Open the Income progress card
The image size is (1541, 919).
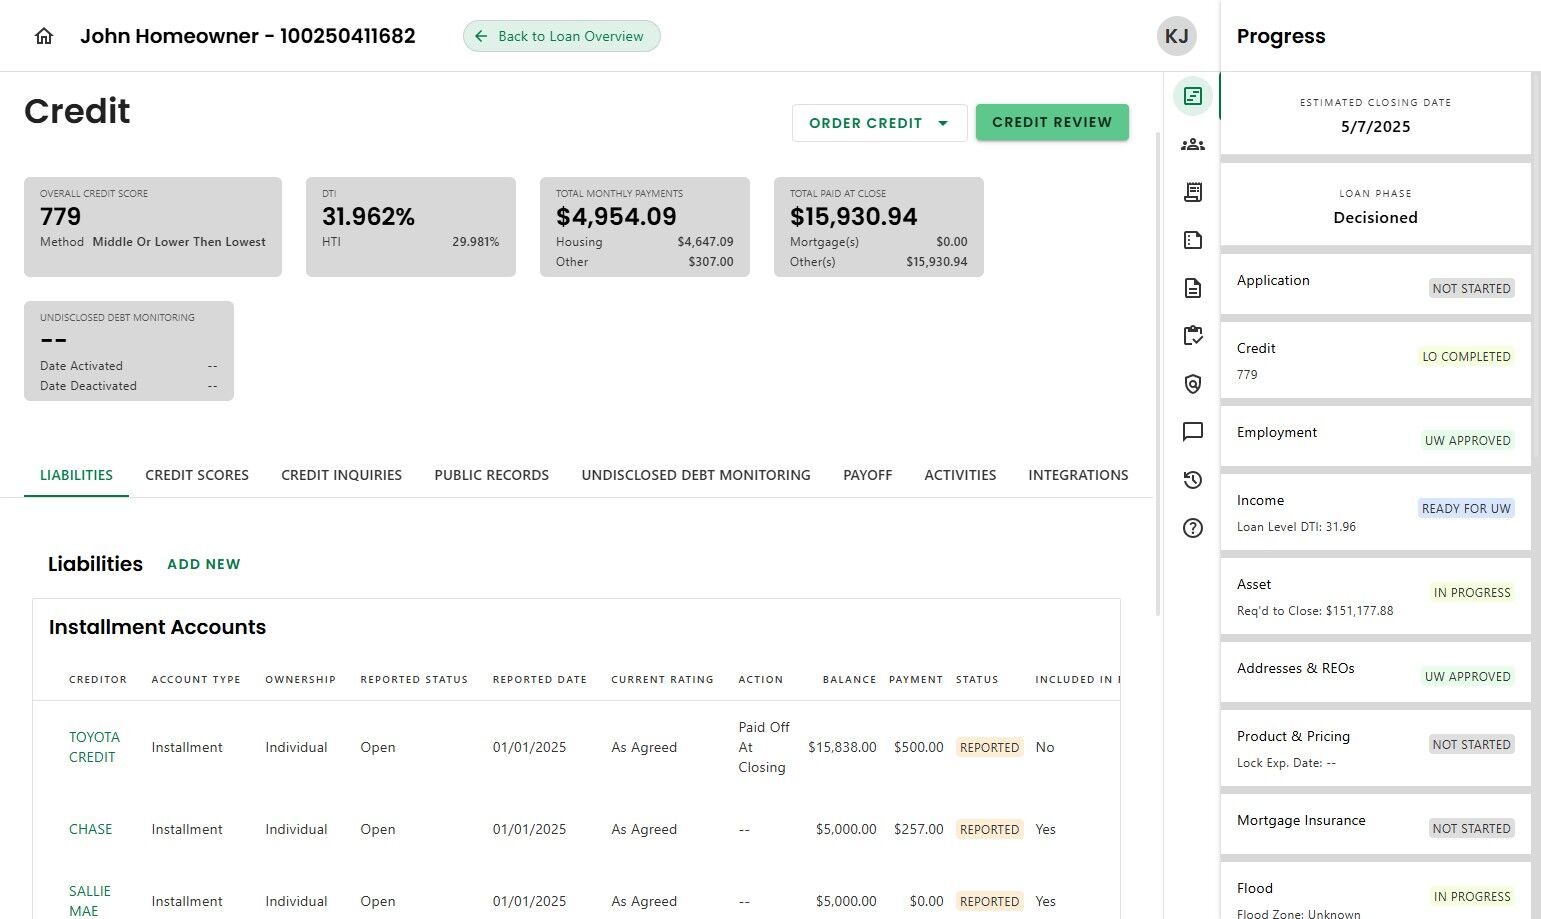(1375, 512)
